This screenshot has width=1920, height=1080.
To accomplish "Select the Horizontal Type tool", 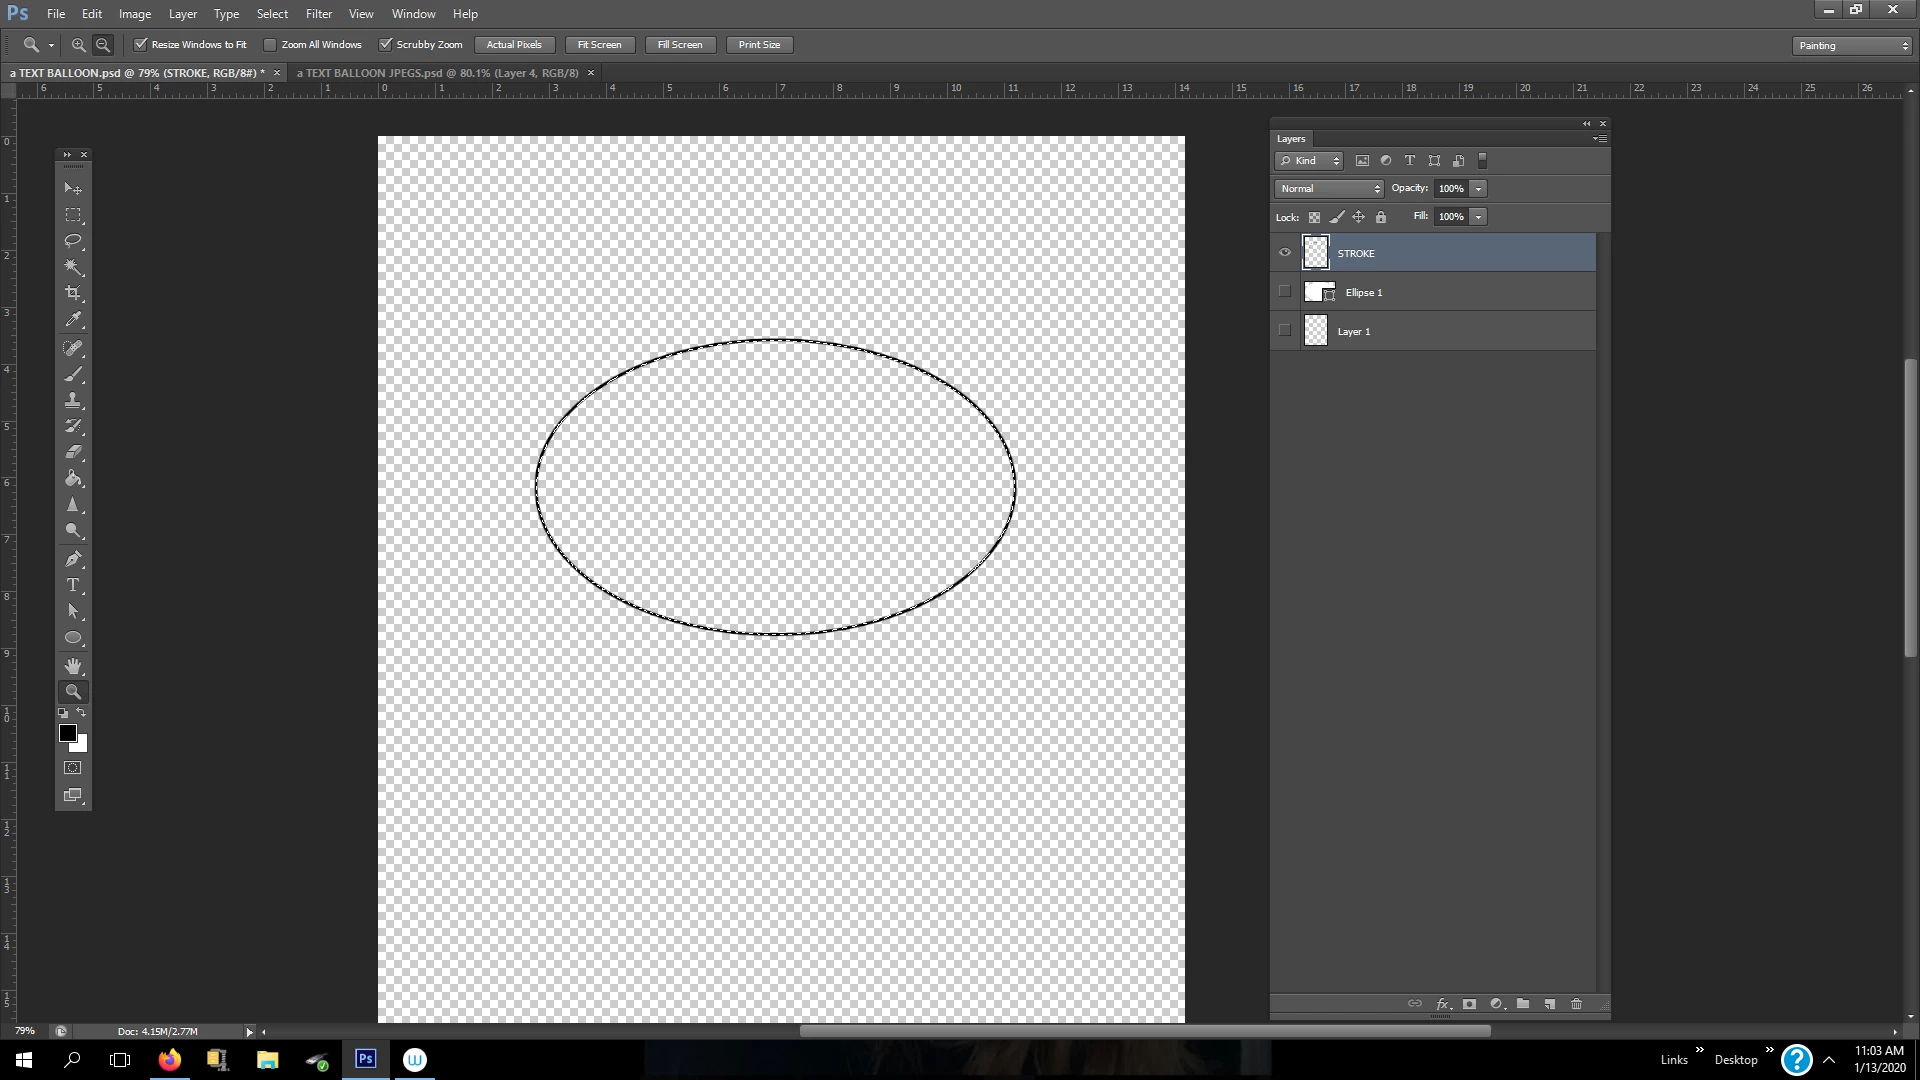I will click(73, 585).
